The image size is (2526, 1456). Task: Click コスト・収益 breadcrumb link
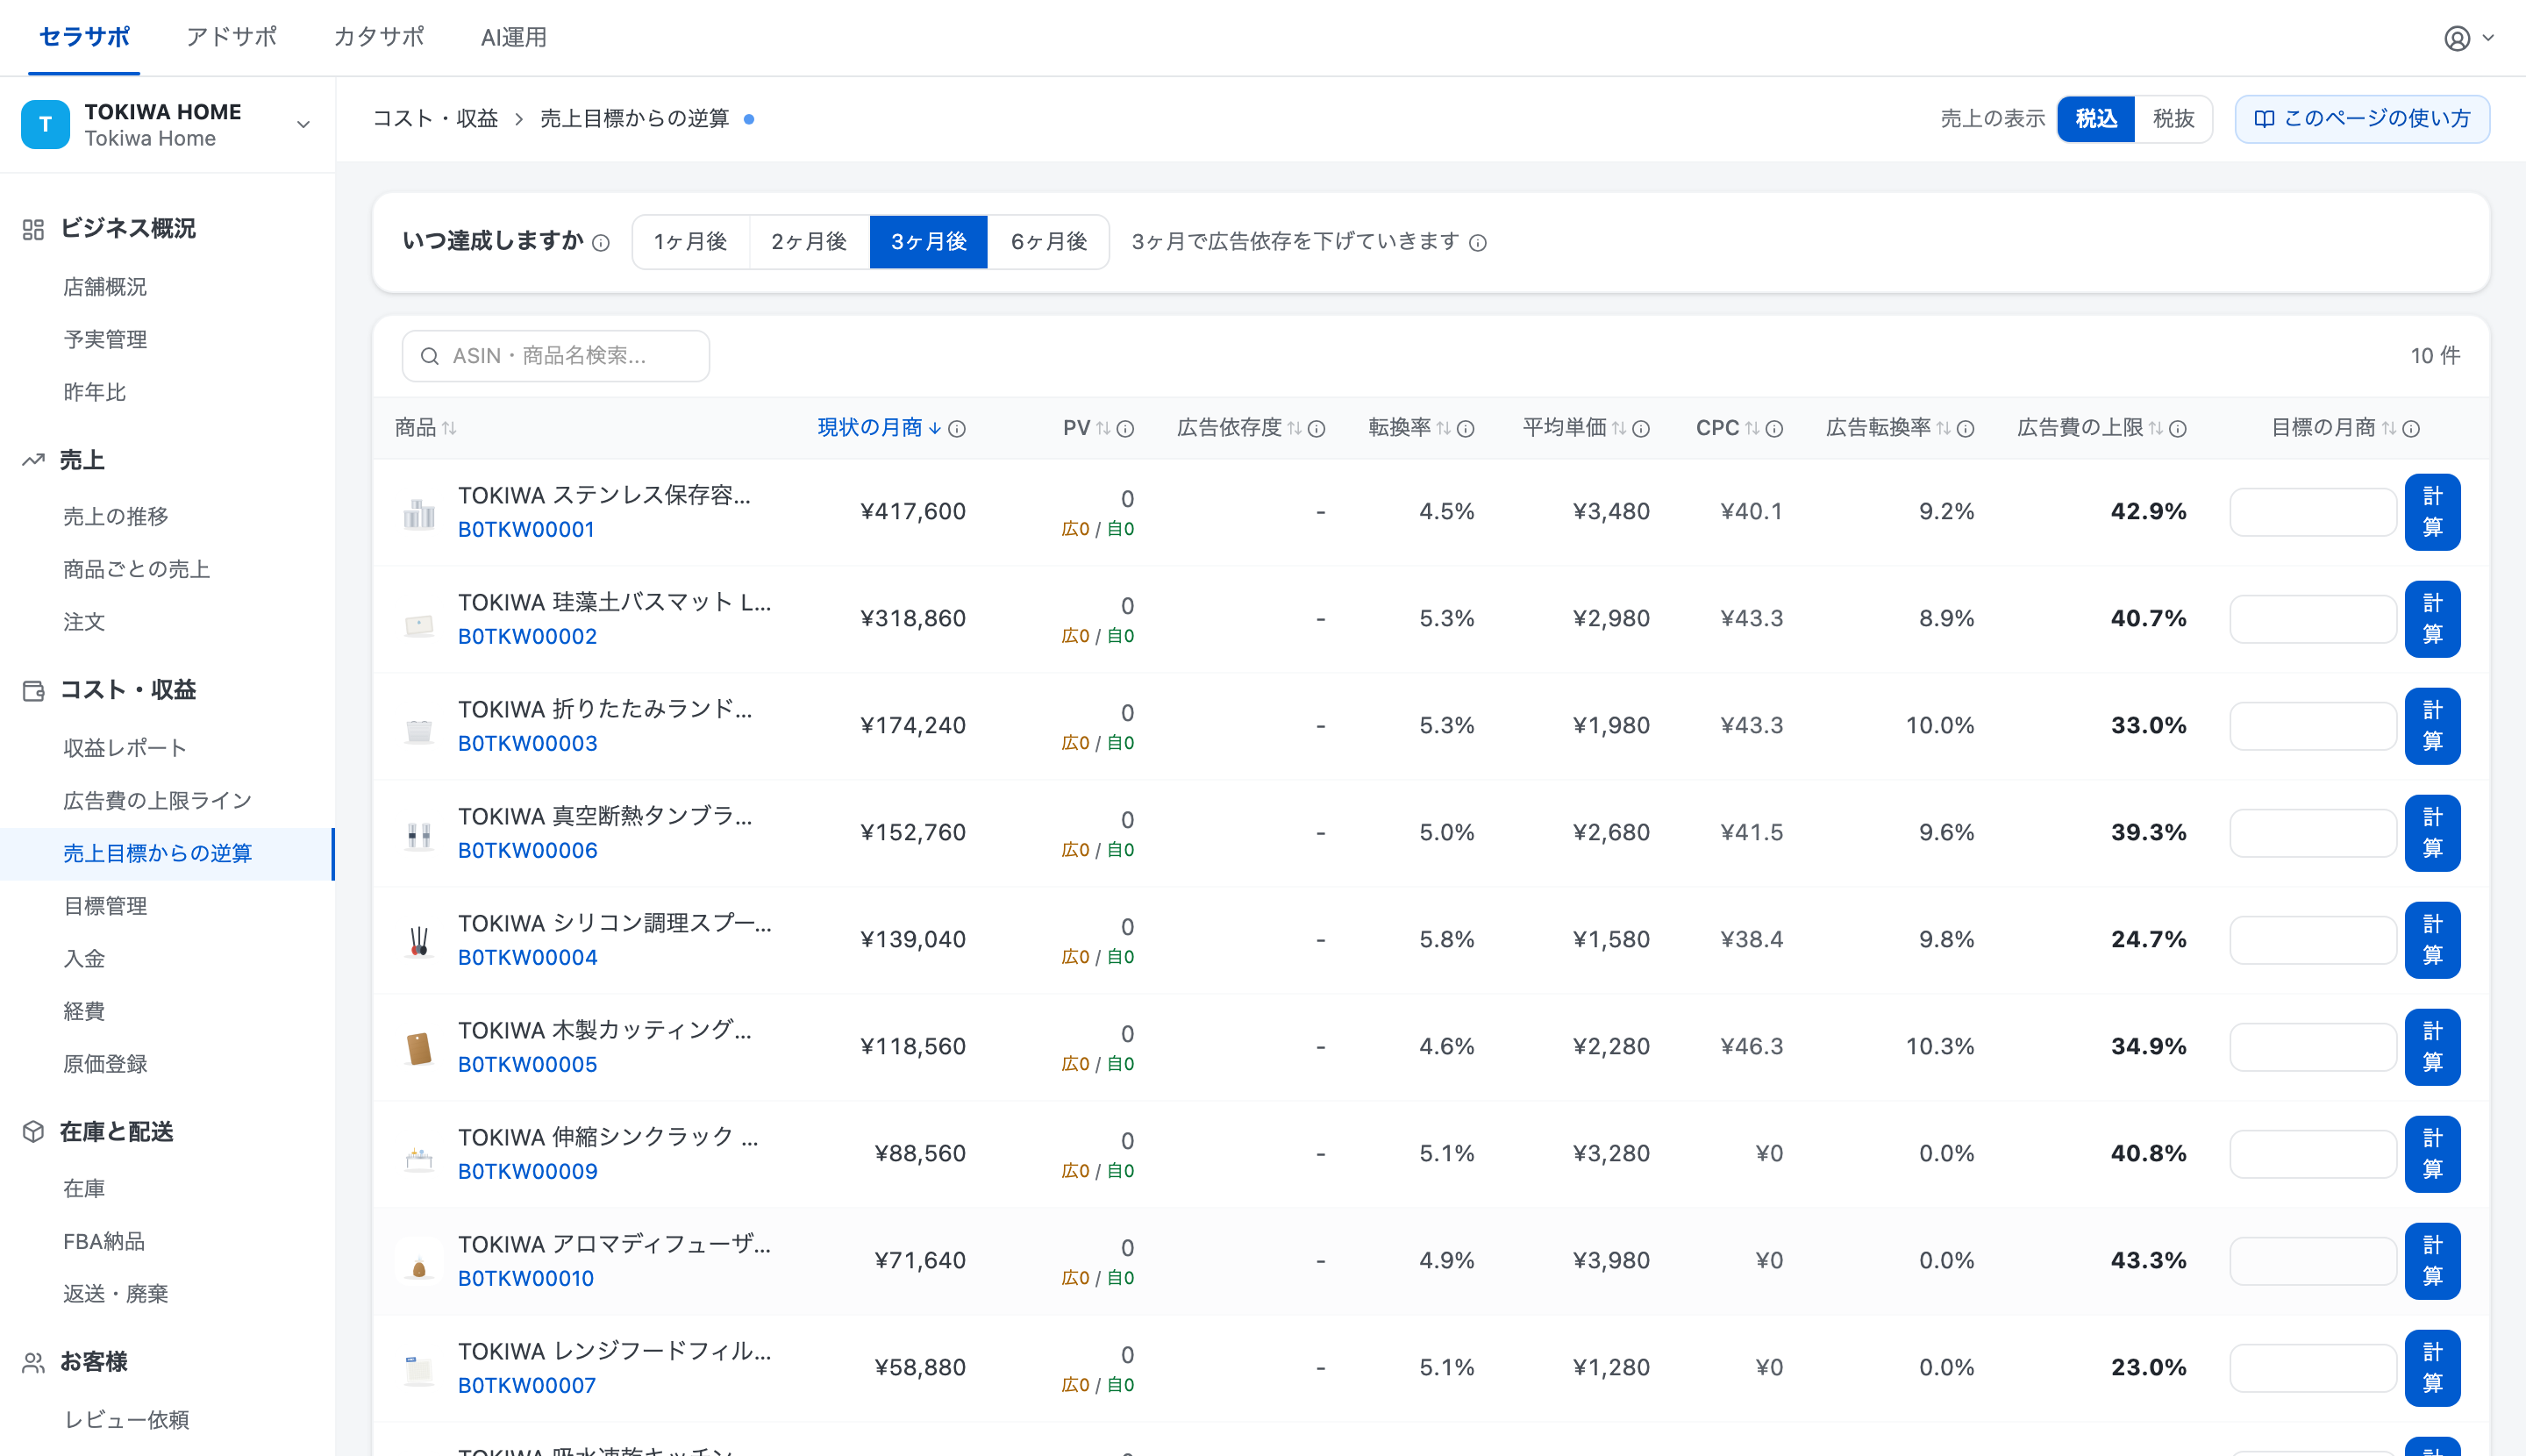point(435,119)
